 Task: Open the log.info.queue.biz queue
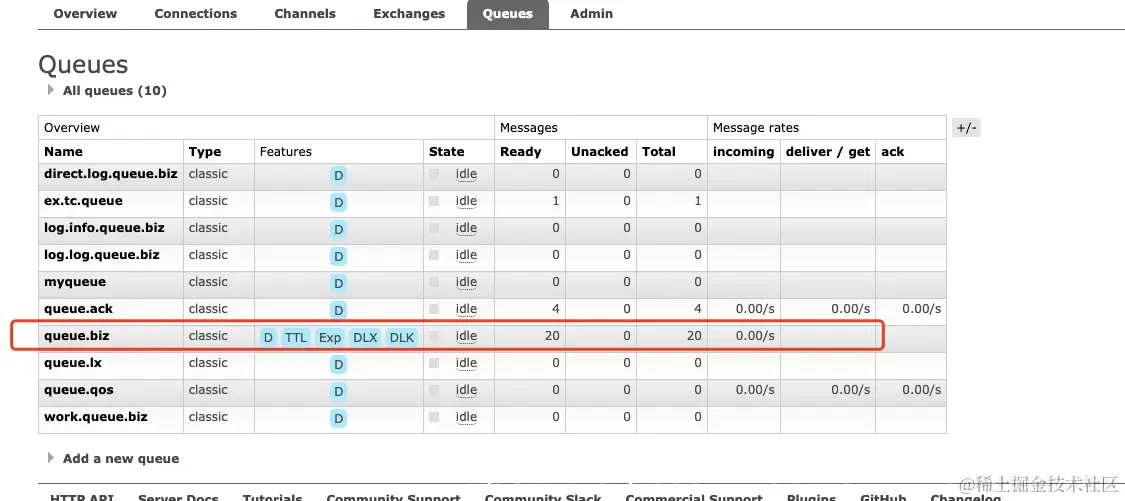point(104,228)
